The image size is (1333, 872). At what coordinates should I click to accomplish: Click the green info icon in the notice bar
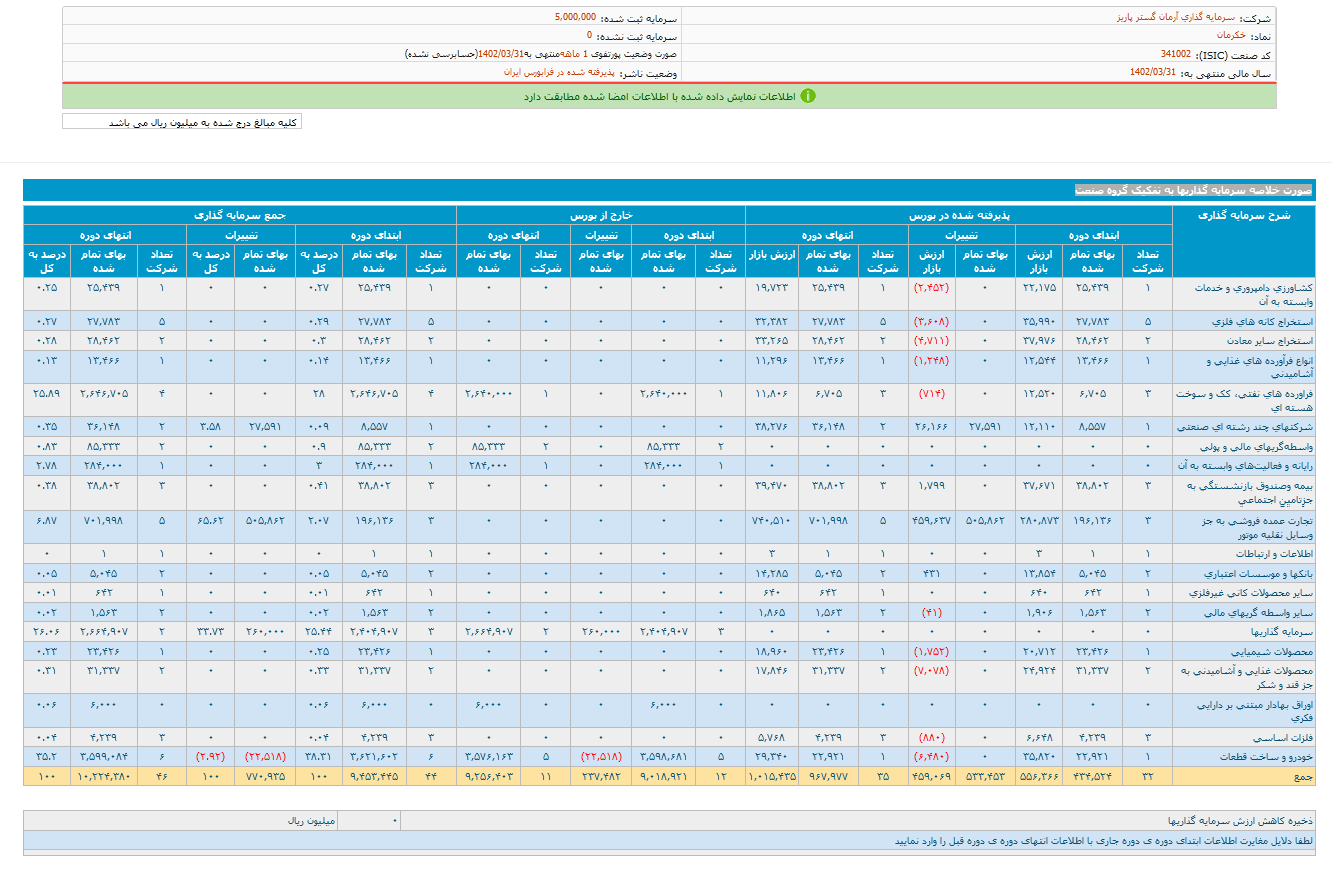[808, 96]
